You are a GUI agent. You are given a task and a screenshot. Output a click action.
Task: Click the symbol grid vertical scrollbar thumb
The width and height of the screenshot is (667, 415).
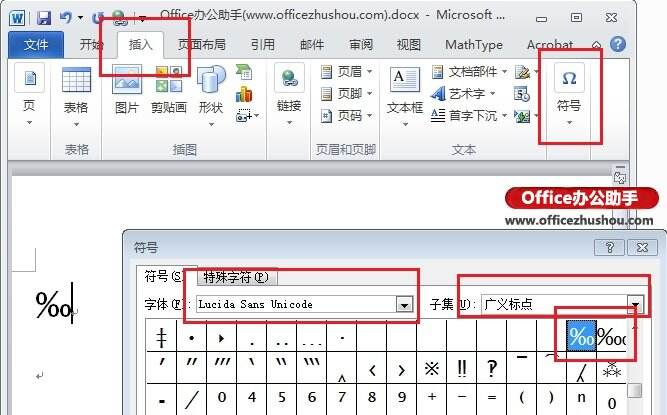point(634,390)
